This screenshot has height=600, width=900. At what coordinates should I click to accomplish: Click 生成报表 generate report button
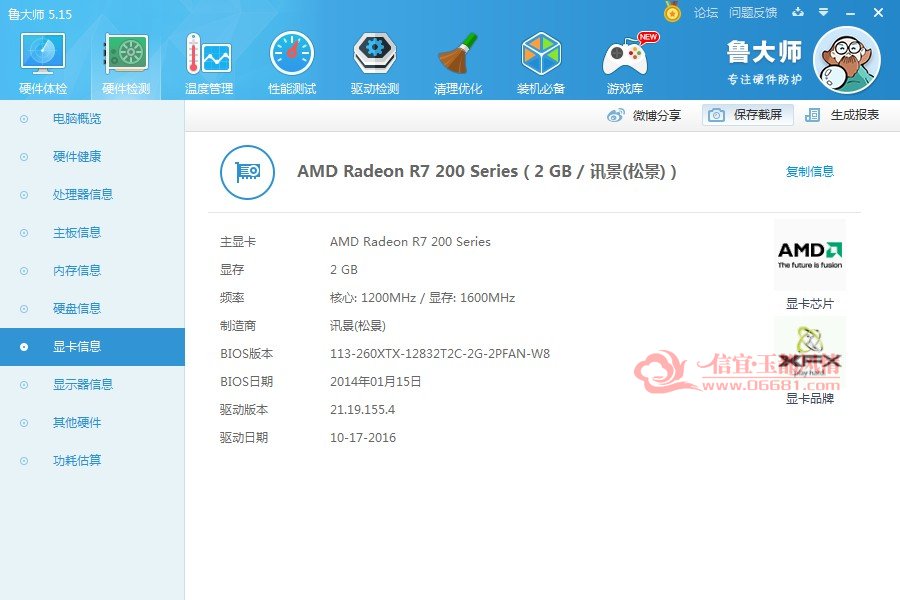pyautogui.click(x=855, y=115)
